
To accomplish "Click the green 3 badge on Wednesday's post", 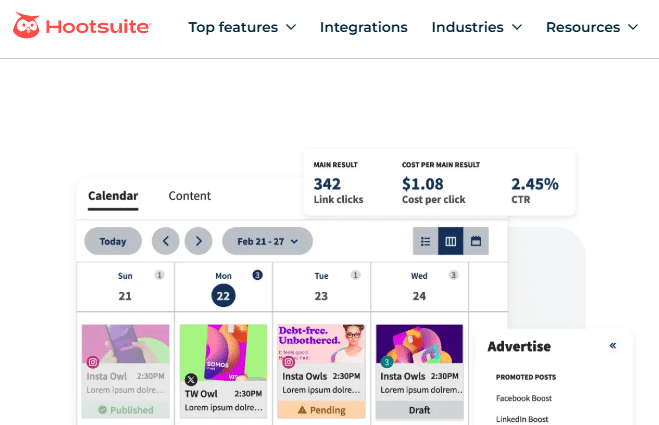I will 387,362.
